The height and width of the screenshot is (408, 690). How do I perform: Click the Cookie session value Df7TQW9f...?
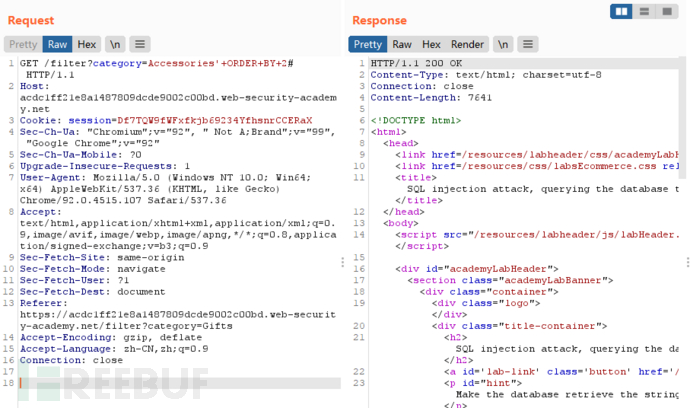point(215,121)
